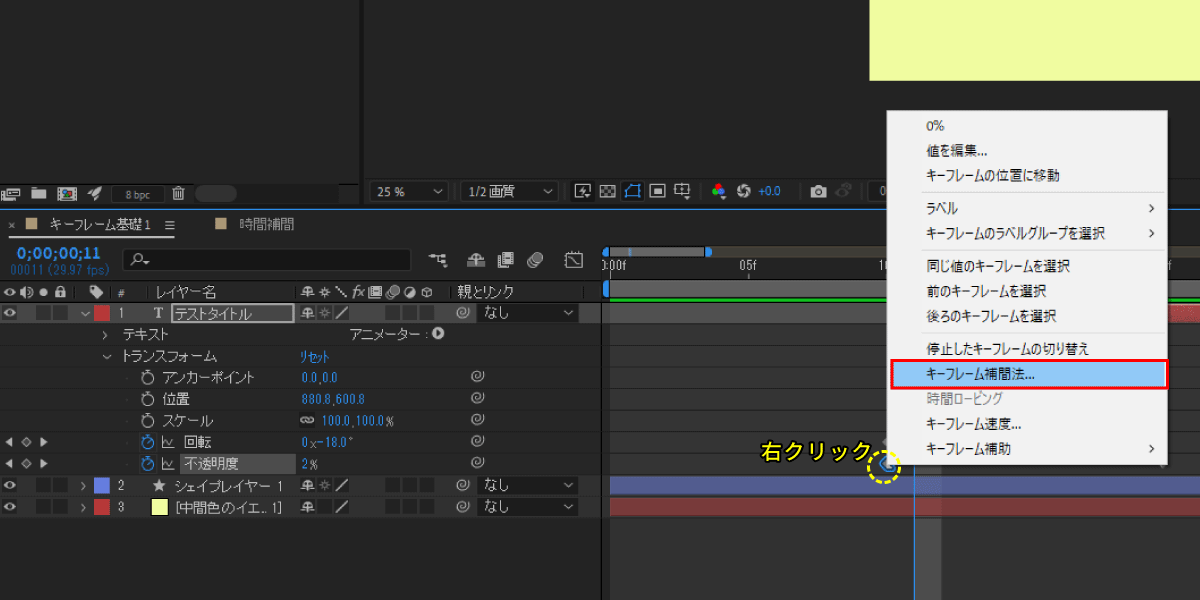This screenshot has height=600, width=1200.
Task: Click the show snapshot icon
Action: click(844, 191)
